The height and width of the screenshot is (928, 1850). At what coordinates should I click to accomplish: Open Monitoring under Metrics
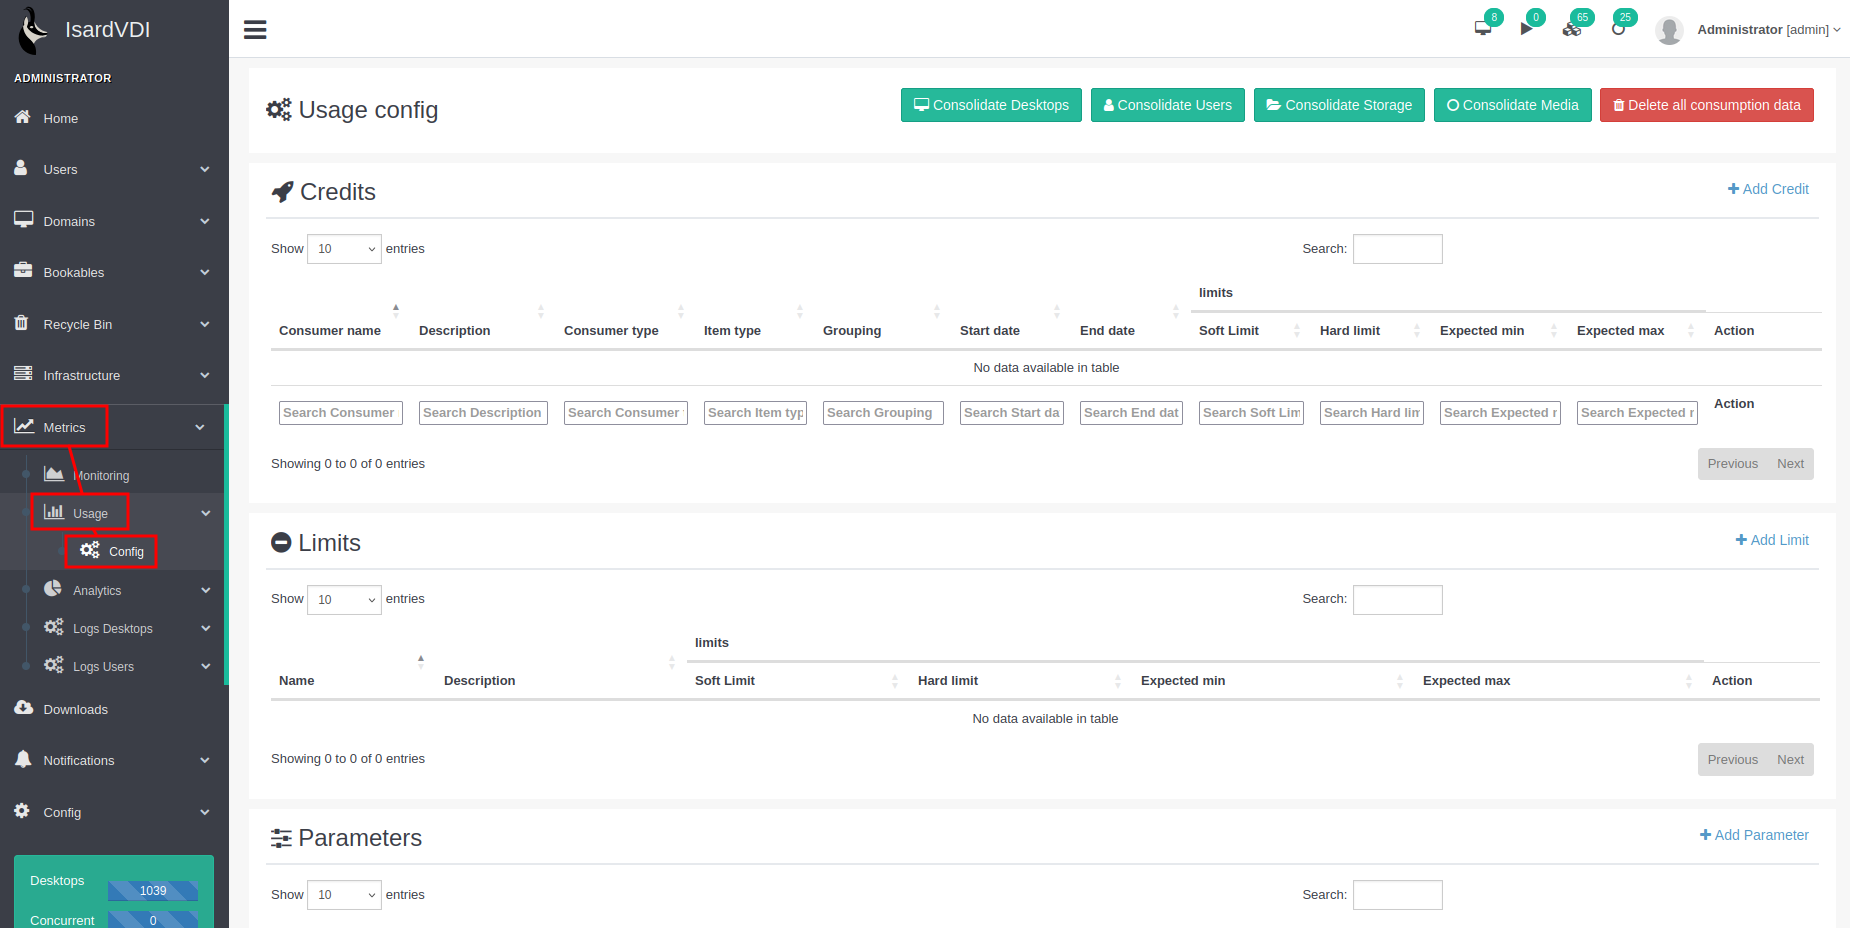coord(100,475)
